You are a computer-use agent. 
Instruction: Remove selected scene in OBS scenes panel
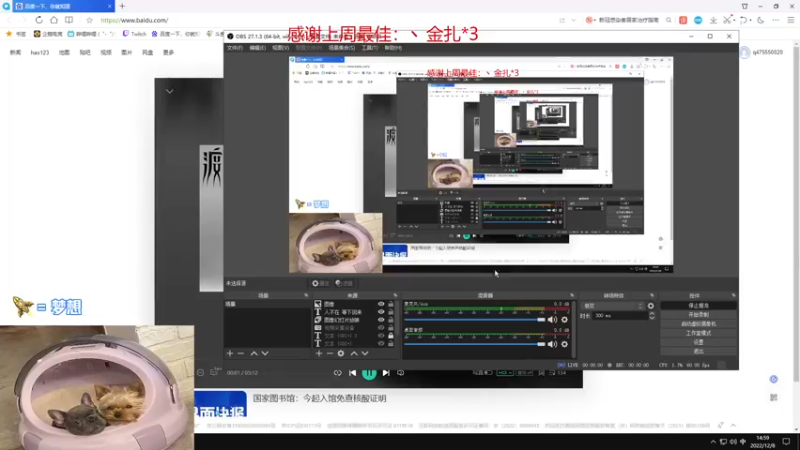coord(241,353)
